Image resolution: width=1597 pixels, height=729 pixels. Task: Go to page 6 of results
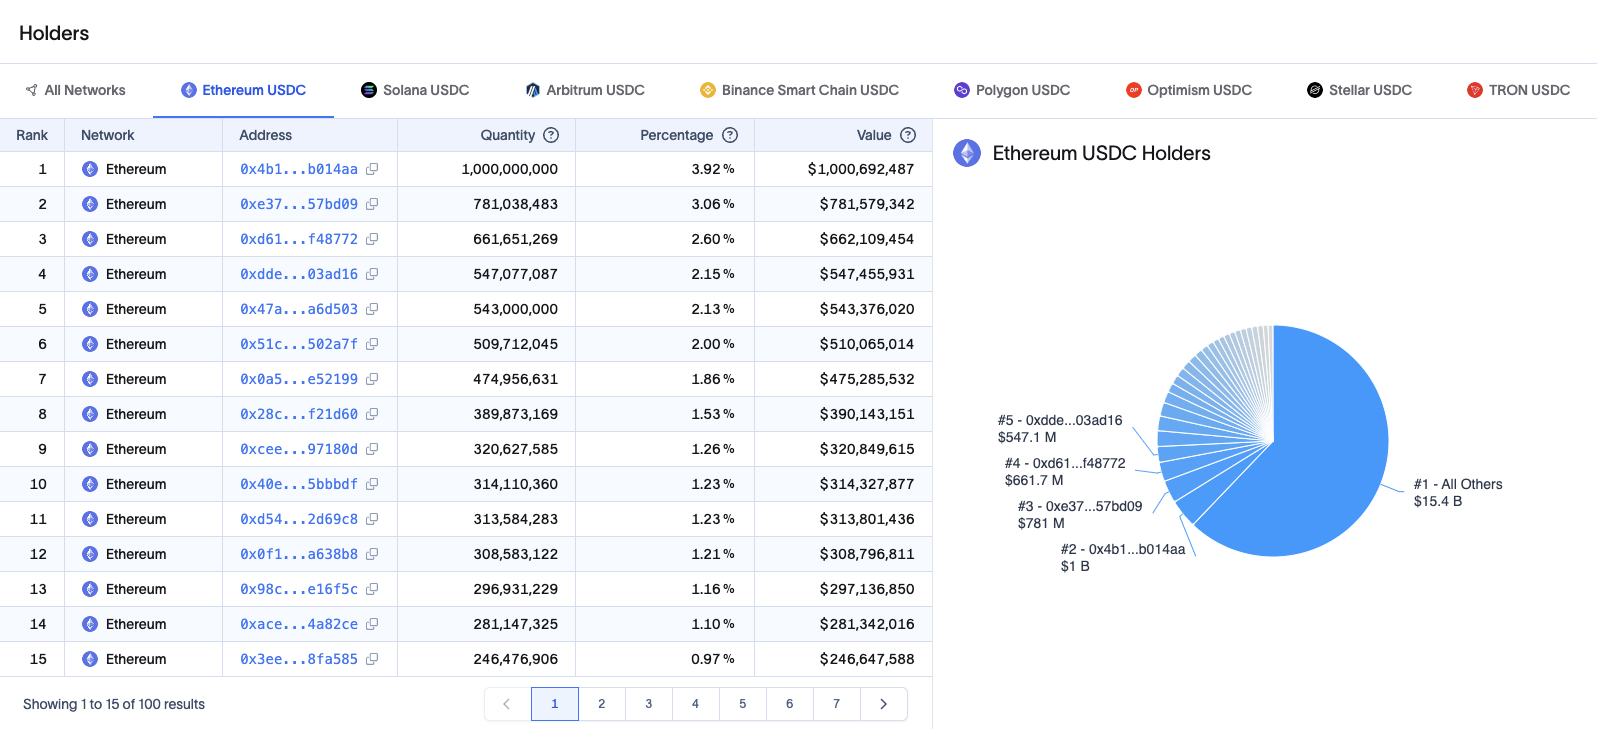[790, 704]
